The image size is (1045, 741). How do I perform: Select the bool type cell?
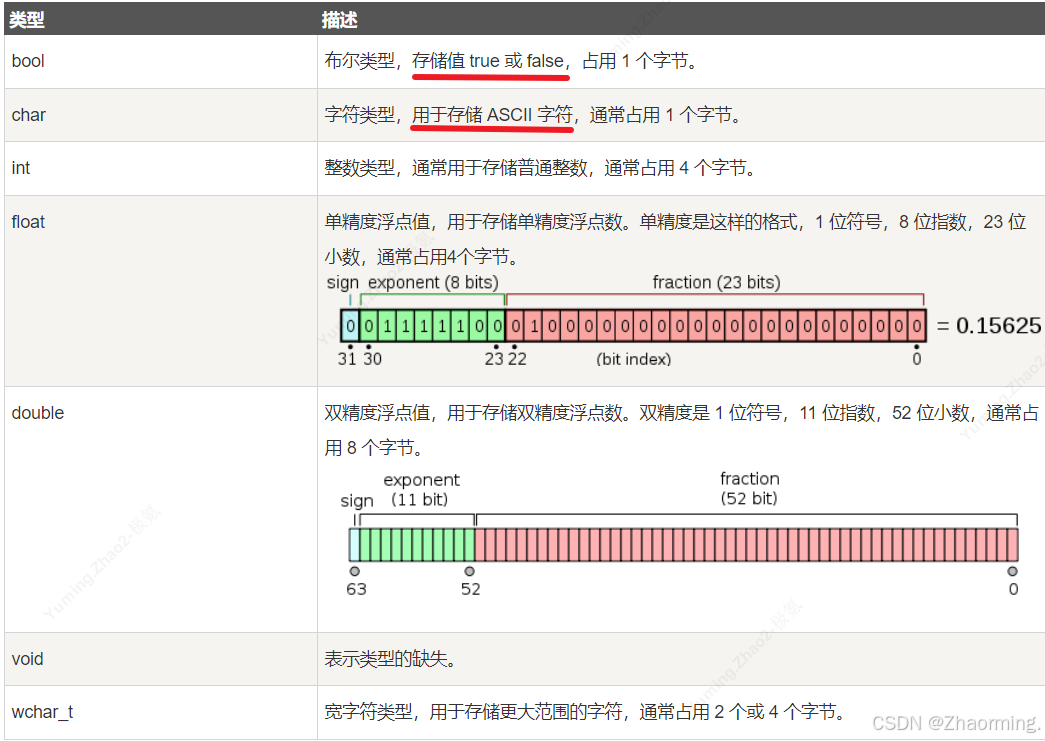[28, 61]
